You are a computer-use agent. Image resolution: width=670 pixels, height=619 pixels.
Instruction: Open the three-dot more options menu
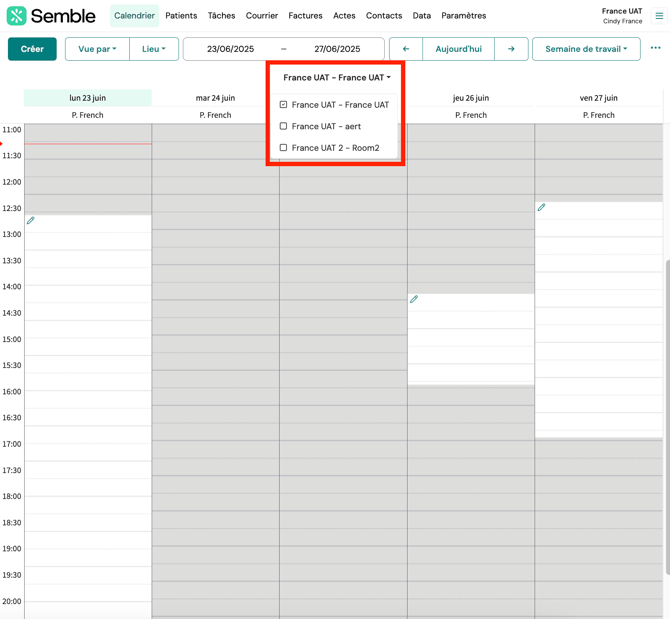[x=655, y=48]
